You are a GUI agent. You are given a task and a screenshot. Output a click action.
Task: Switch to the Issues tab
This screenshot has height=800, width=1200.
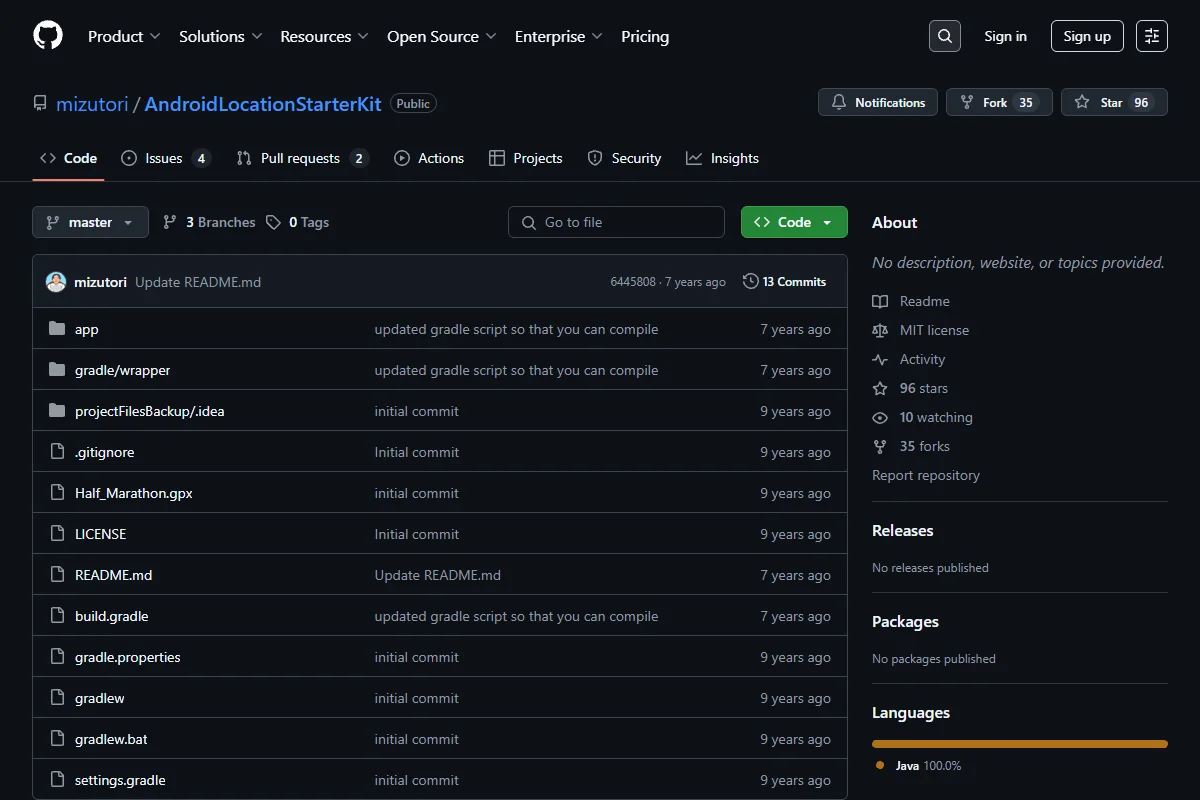[x=166, y=158]
